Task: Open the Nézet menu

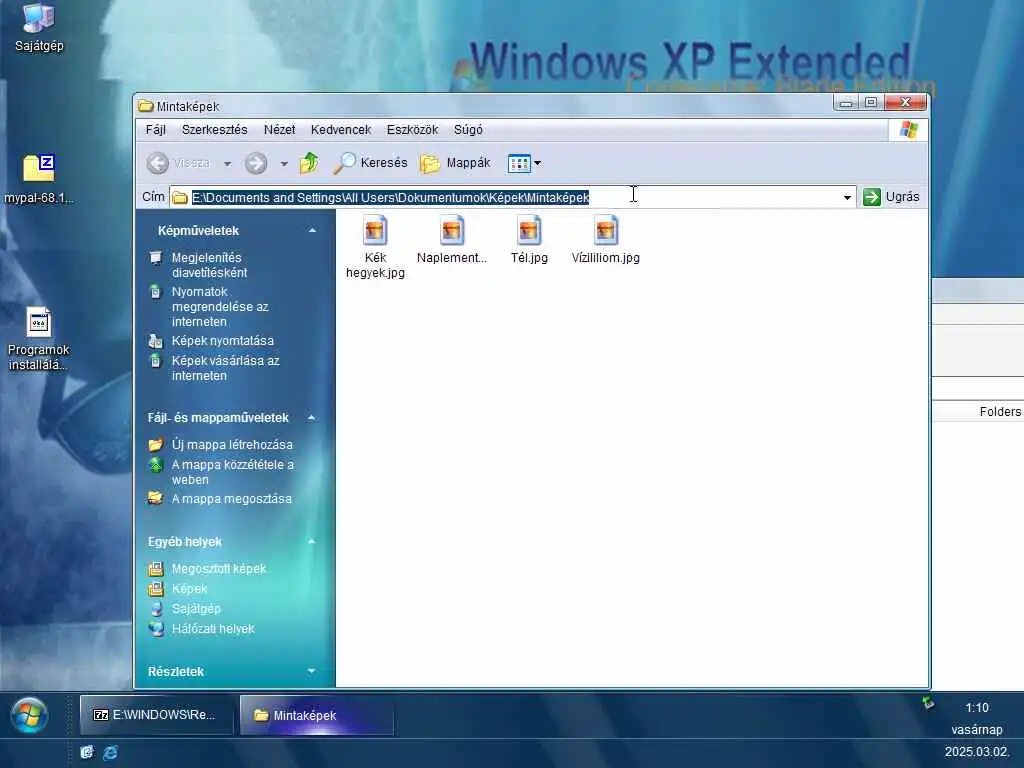Action: point(280,129)
